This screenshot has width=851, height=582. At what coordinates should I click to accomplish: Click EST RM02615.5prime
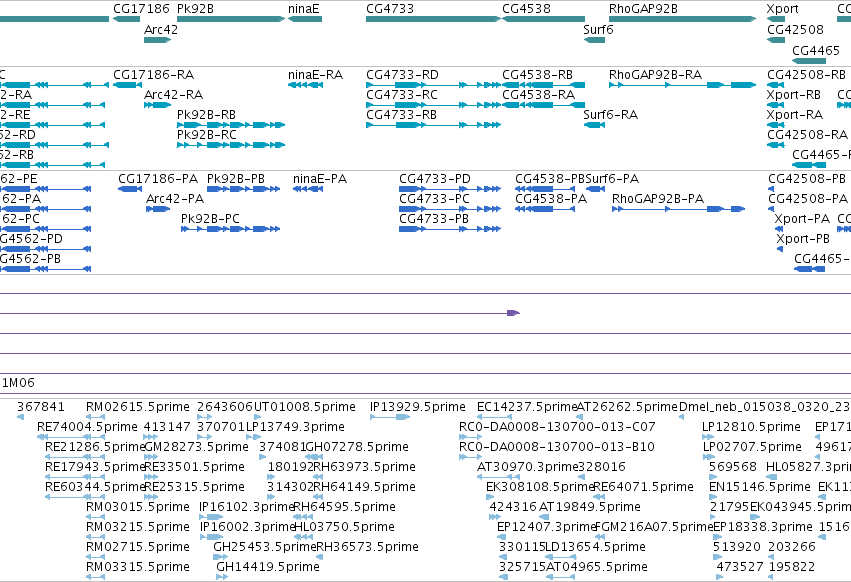138,407
